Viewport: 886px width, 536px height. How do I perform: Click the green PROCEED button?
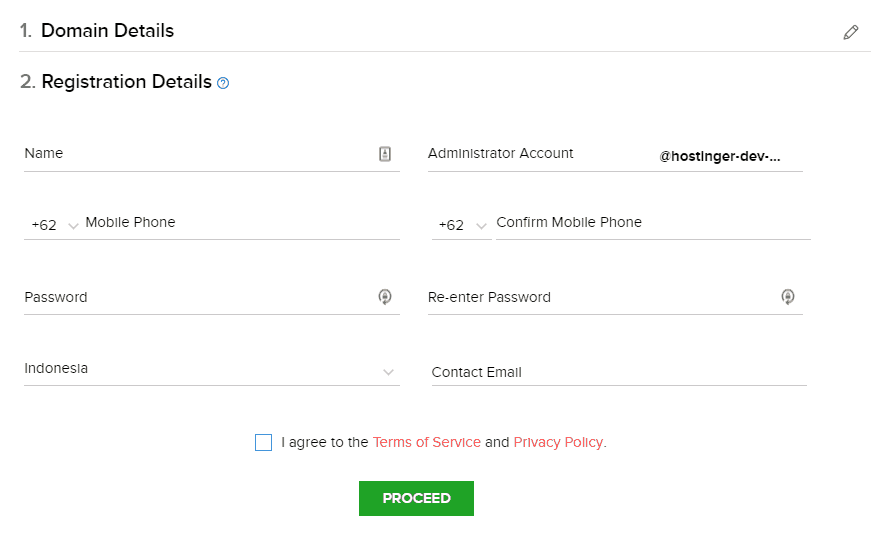pos(416,498)
